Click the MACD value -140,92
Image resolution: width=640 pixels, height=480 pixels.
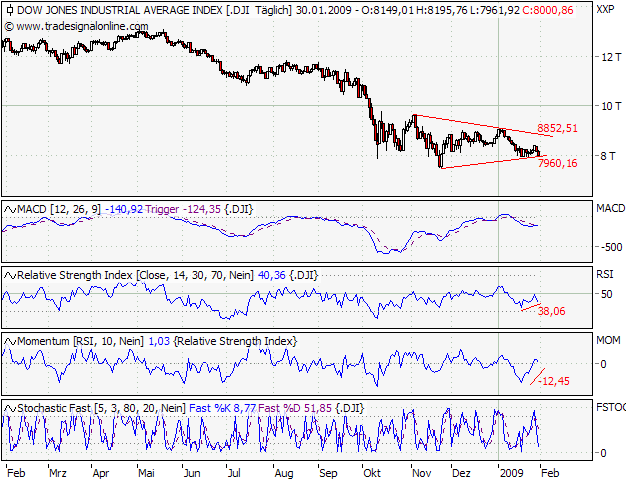point(124,210)
